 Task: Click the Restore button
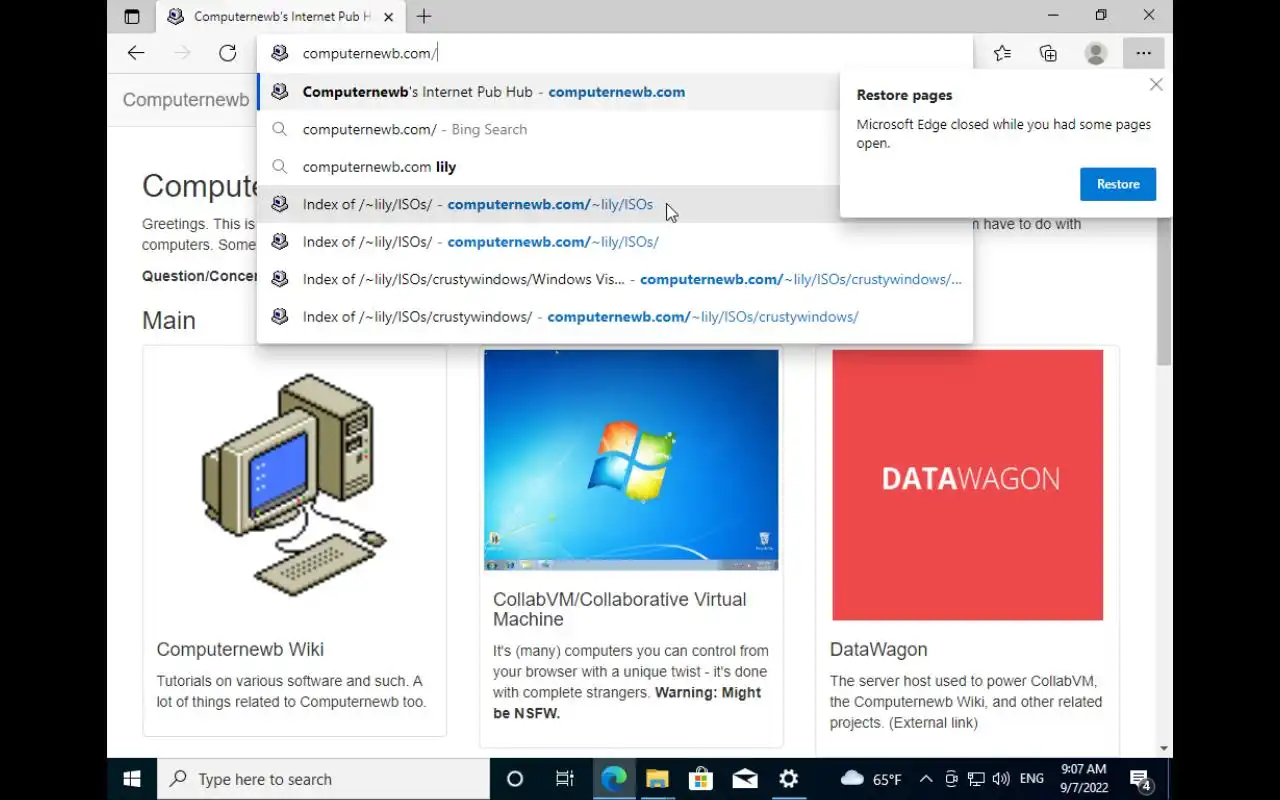point(1118,184)
